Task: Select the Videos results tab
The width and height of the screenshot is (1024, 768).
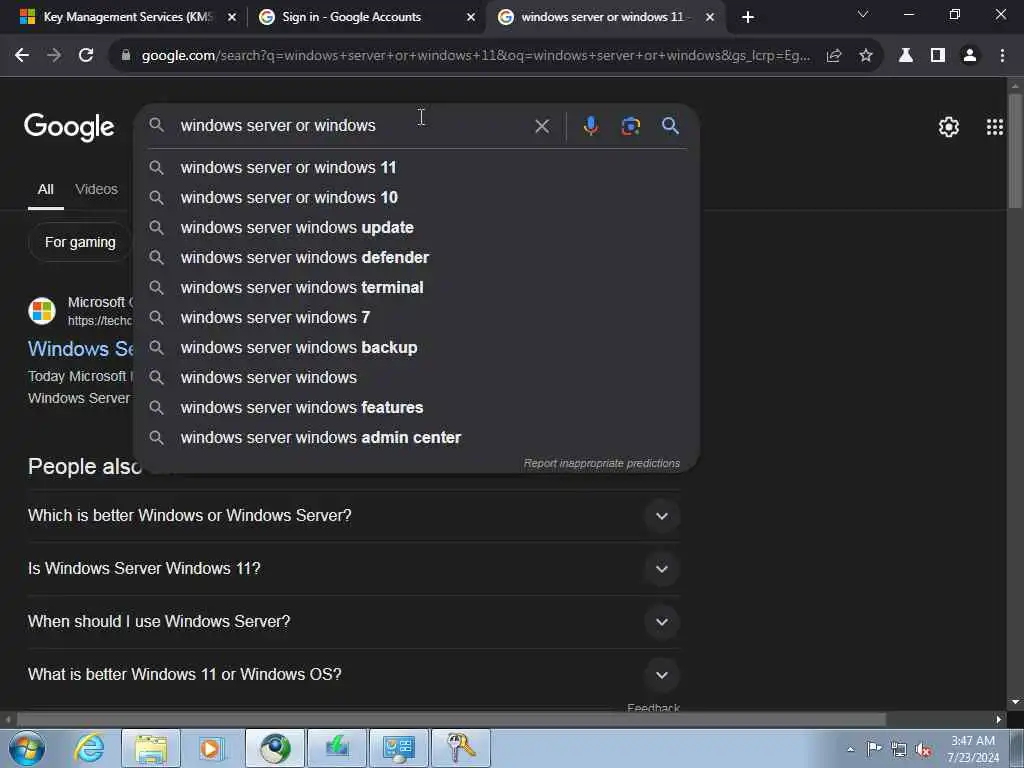Action: click(96, 189)
